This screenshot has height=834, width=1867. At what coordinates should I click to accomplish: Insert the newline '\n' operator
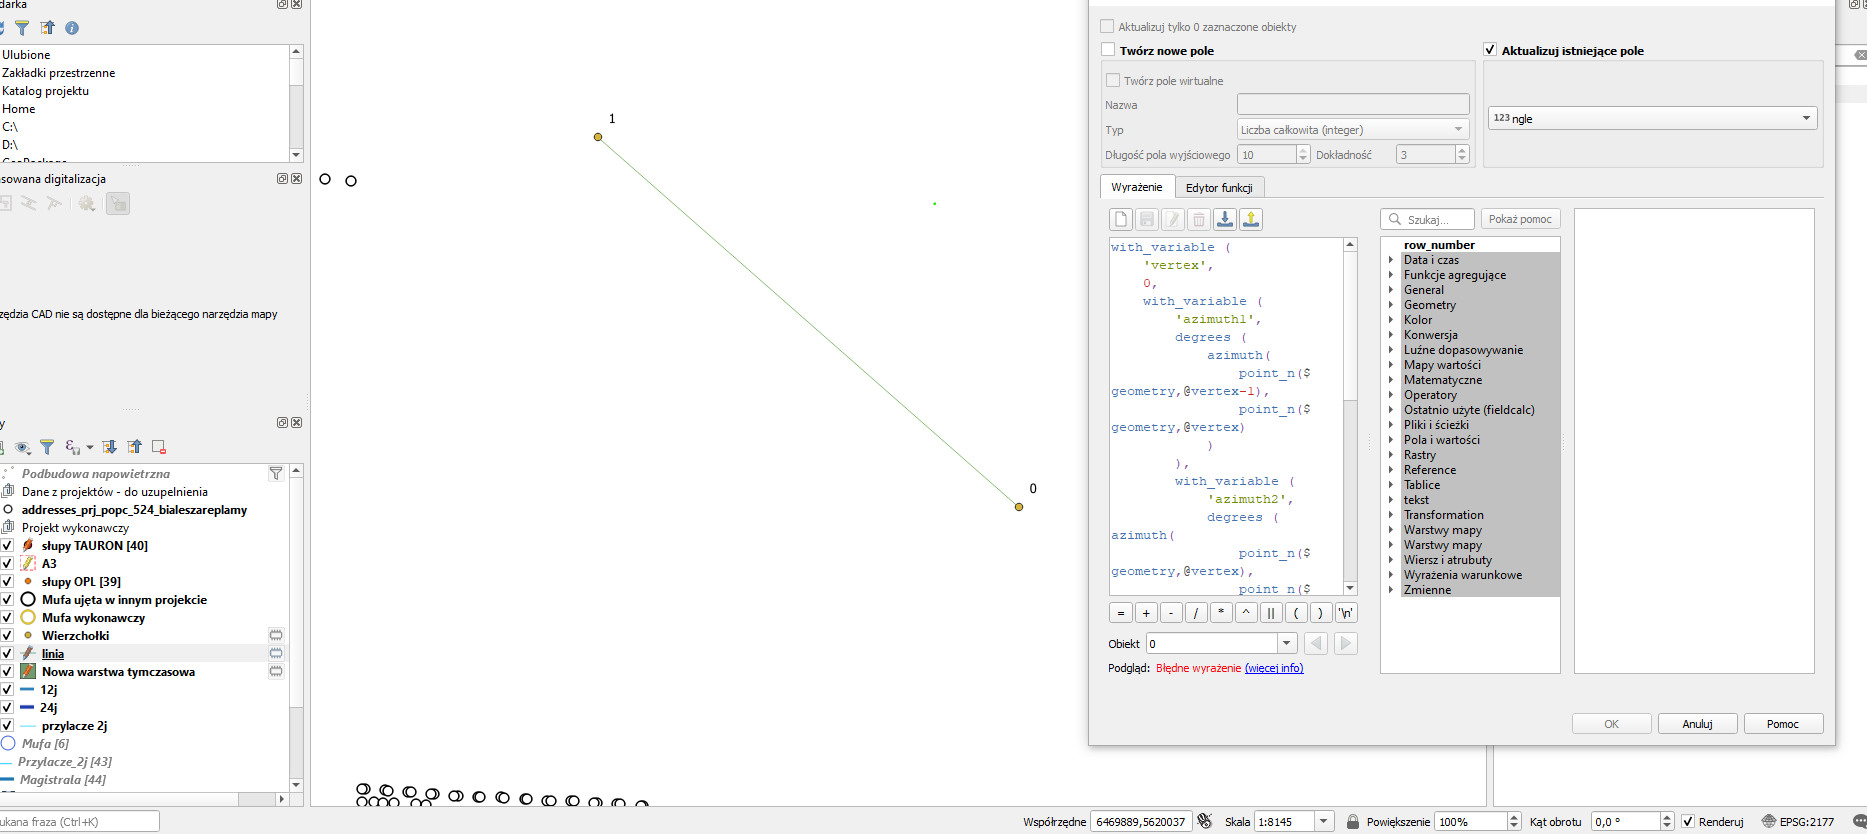pos(1346,613)
